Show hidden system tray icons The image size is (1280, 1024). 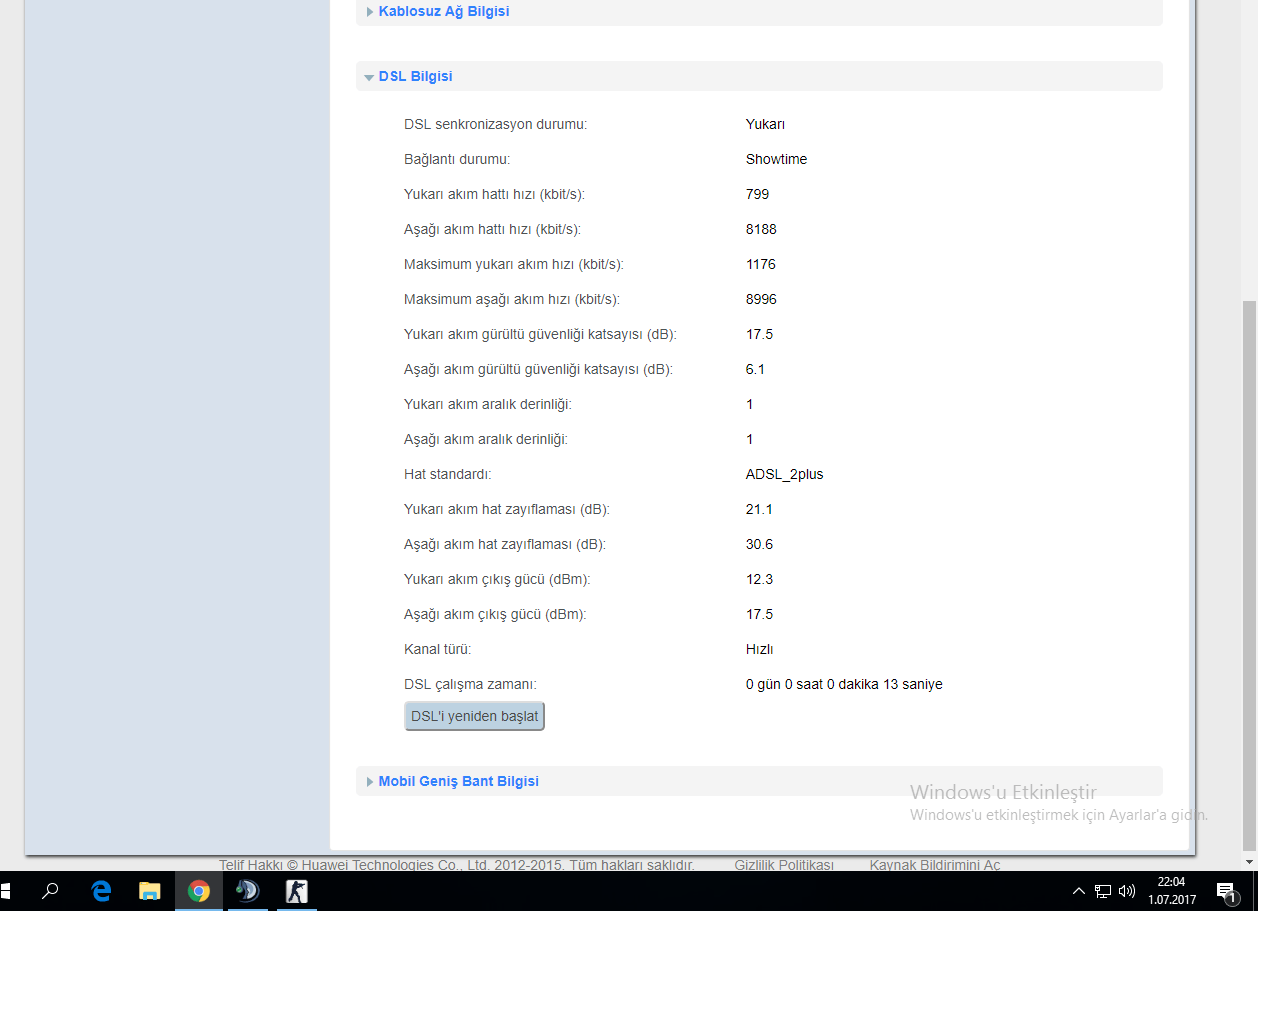pos(1078,891)
